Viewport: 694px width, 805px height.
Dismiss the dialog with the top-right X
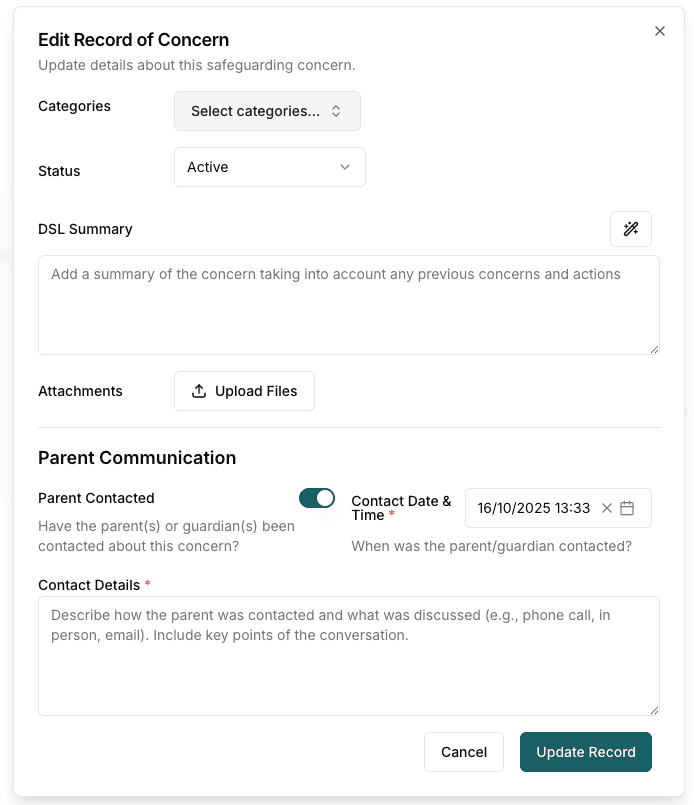click(660, 31)
